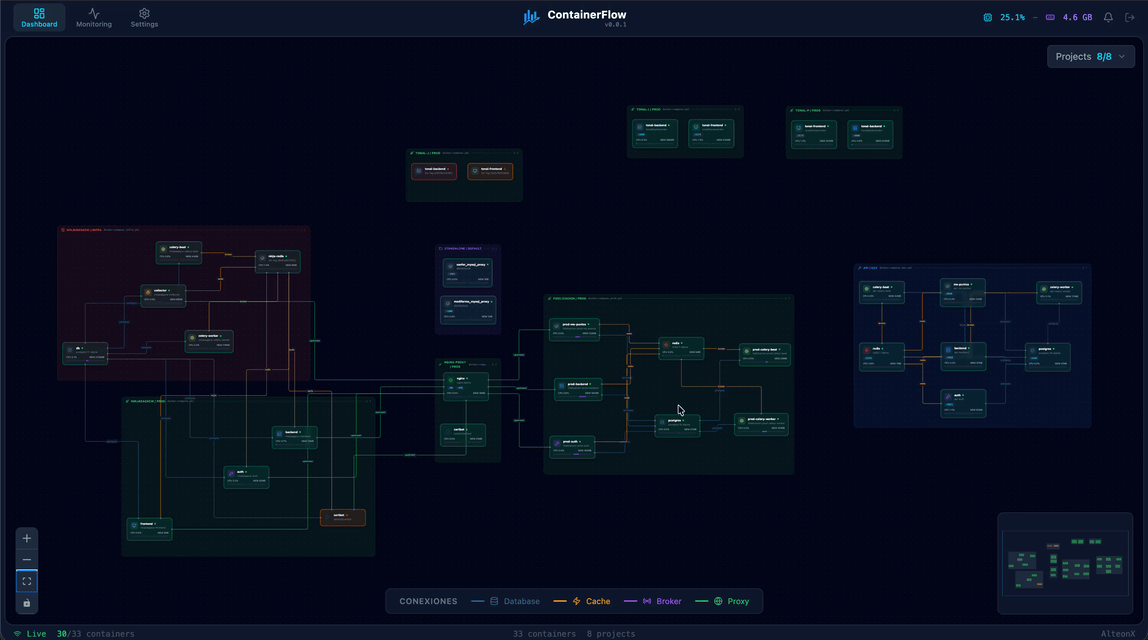
Task: Select the orange tonal-frontend in TONAL-J
Action: [x=490, y=171]
